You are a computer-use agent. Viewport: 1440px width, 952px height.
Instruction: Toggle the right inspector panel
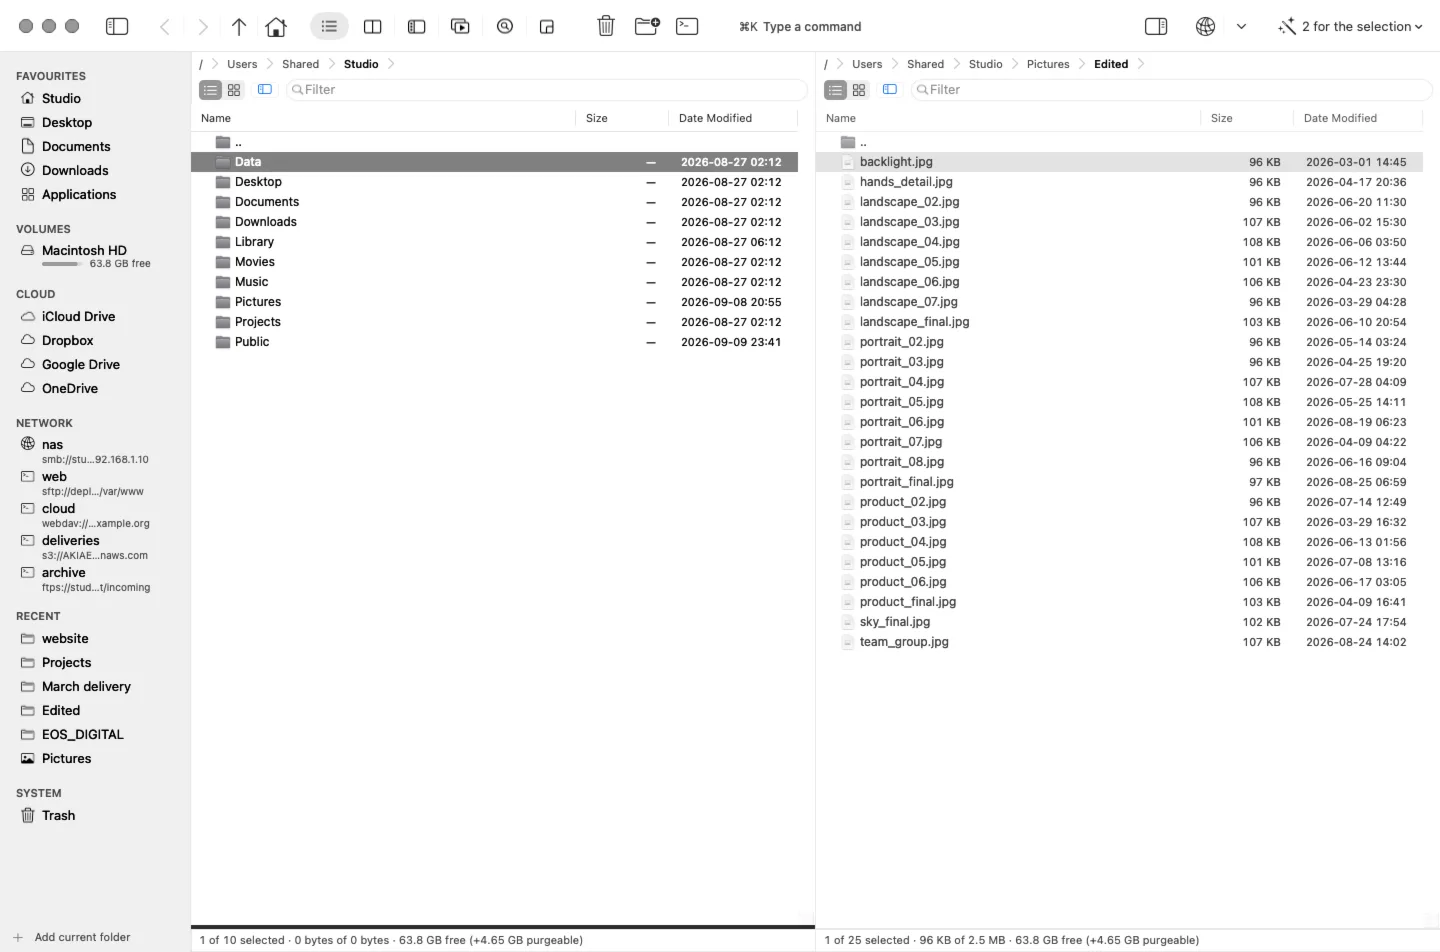click(x=1156, y=26)
